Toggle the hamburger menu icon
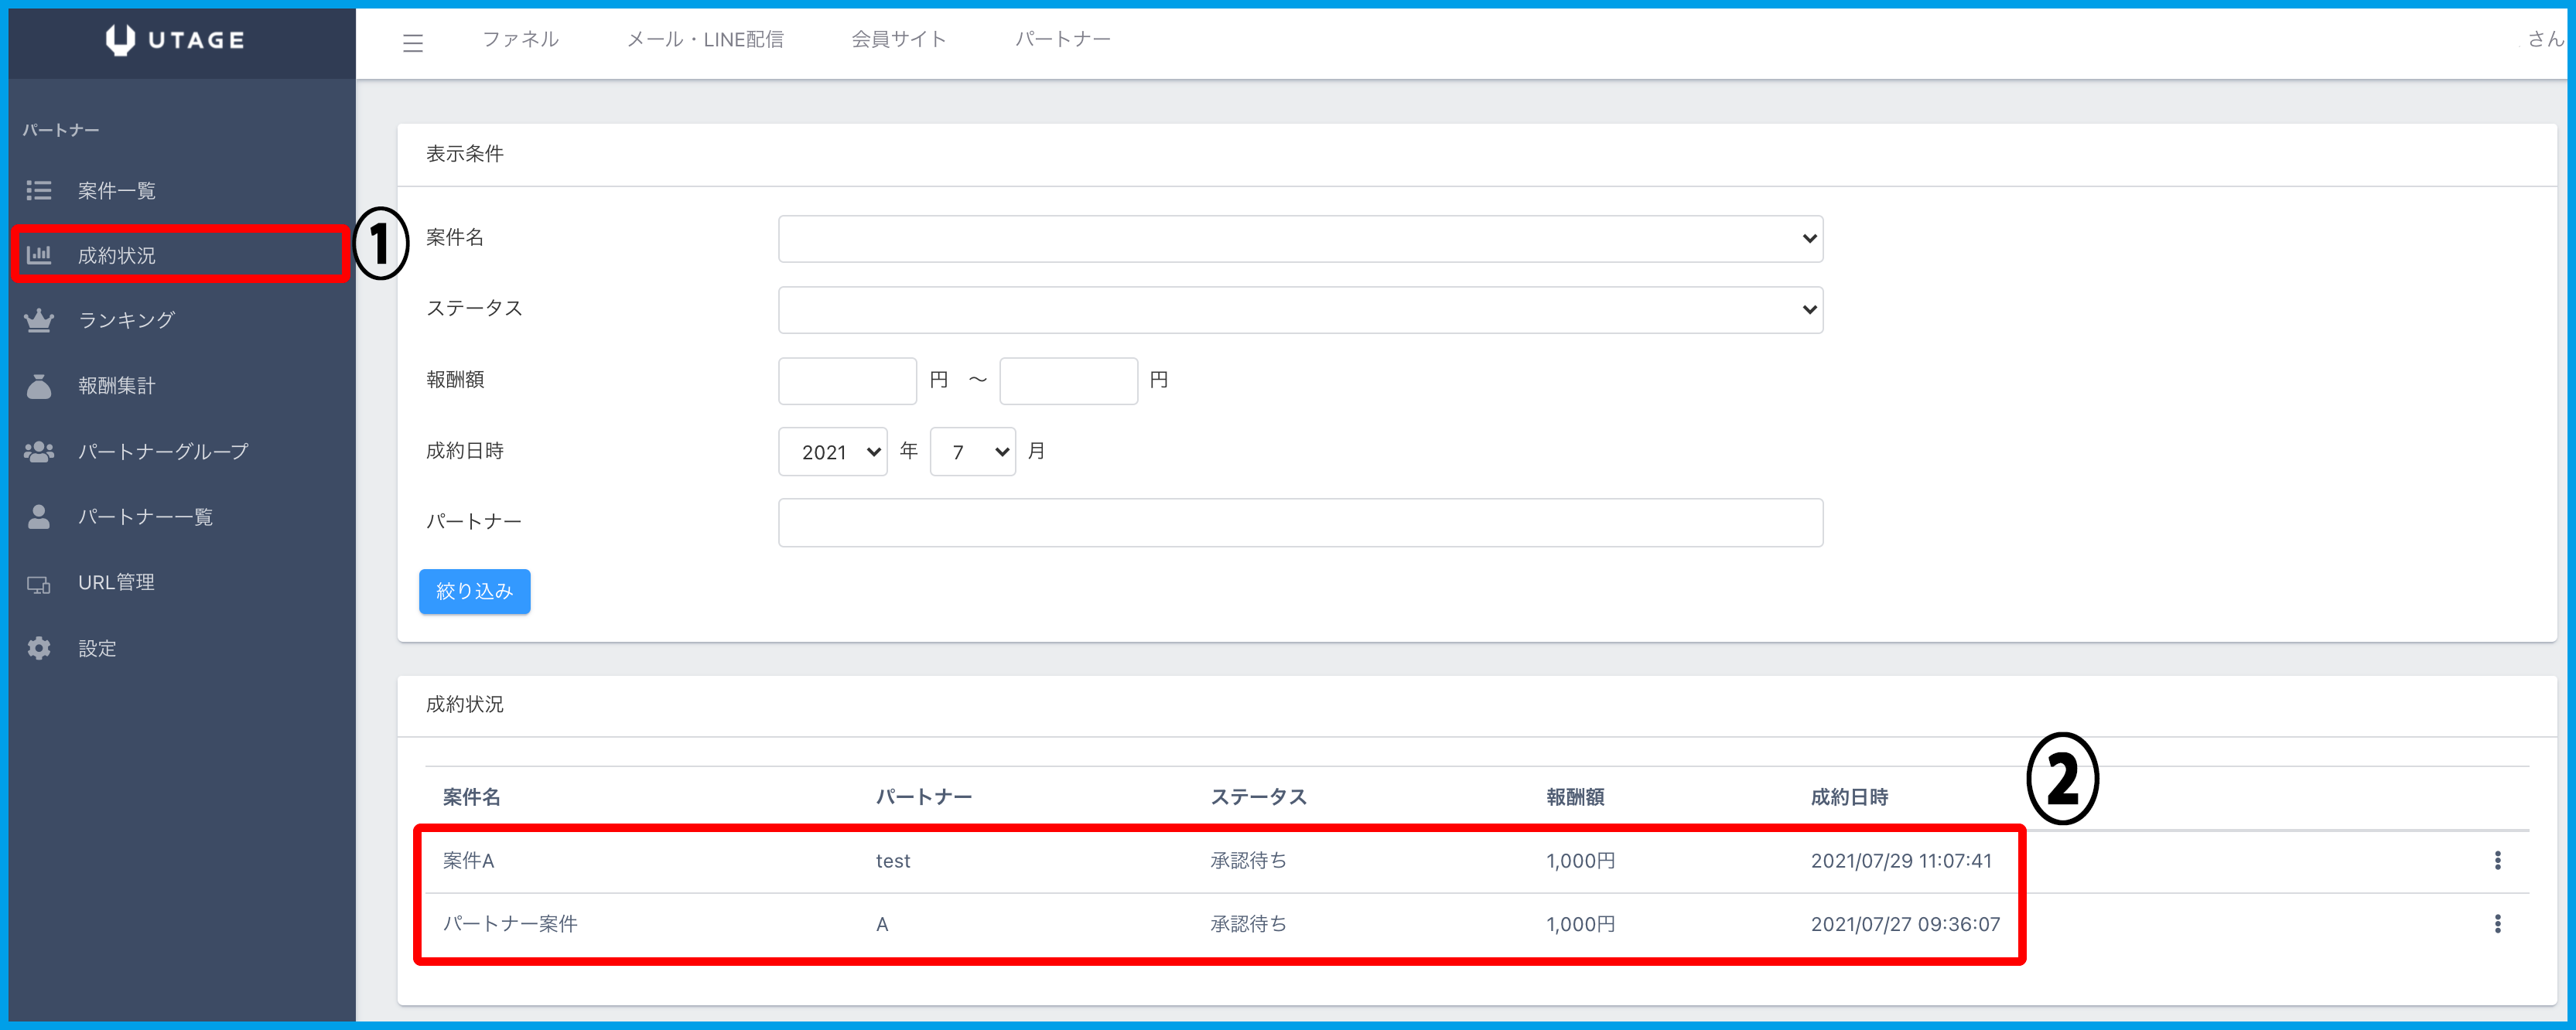The height and width of the screenshot is (1030, 2576). click(413, 43)
